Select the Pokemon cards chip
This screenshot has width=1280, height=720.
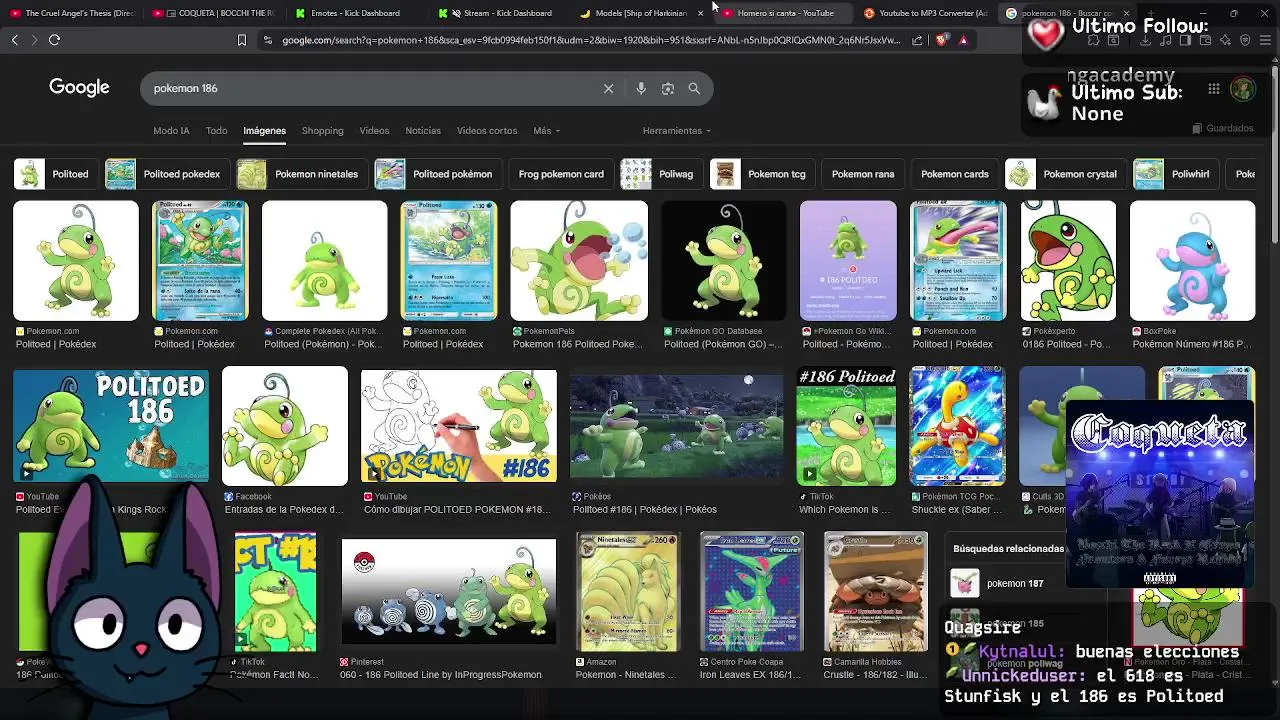coord(955,174)
